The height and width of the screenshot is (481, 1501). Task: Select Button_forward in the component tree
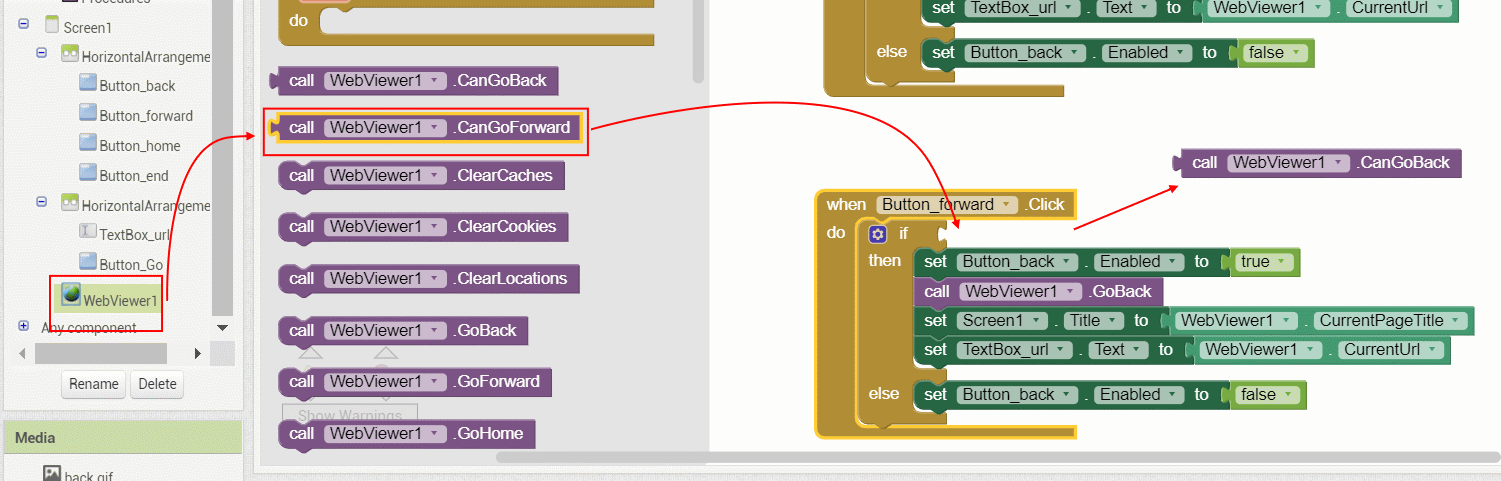(x=146, y=116)
